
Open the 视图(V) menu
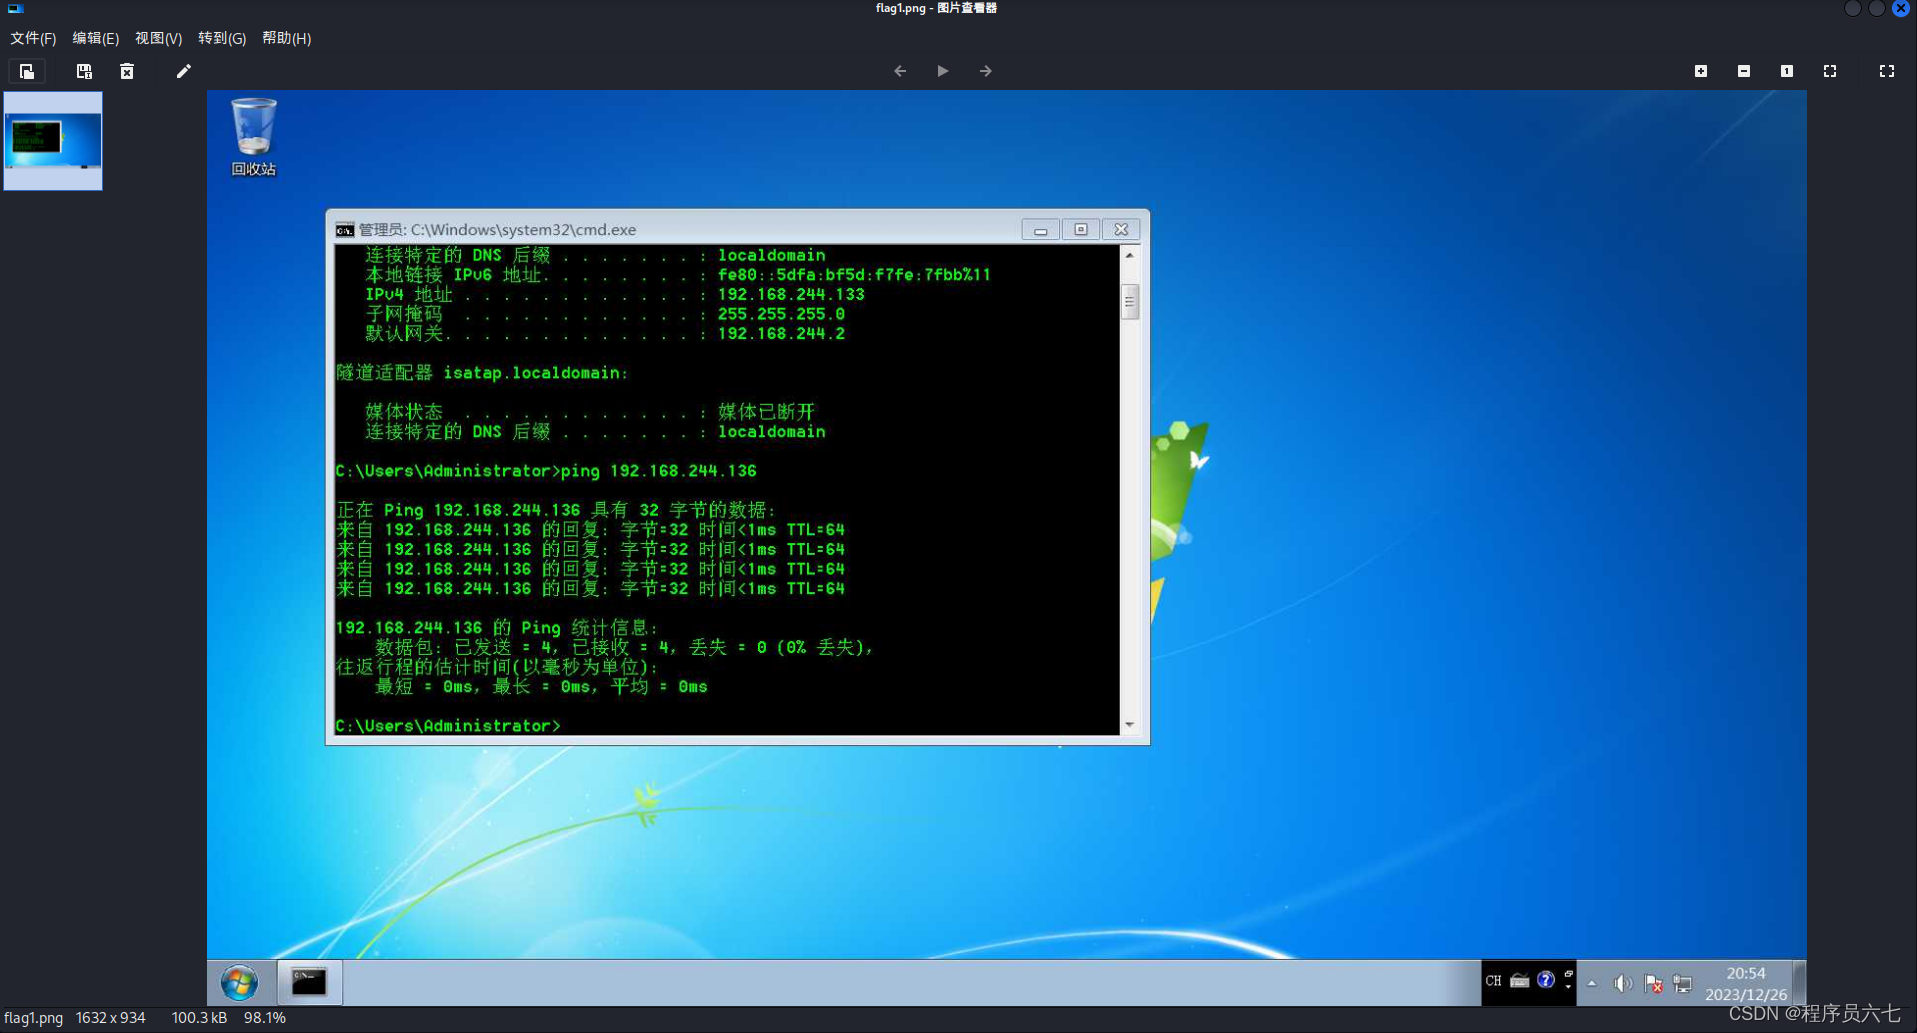pyautogui.click(x=158, y=38)
